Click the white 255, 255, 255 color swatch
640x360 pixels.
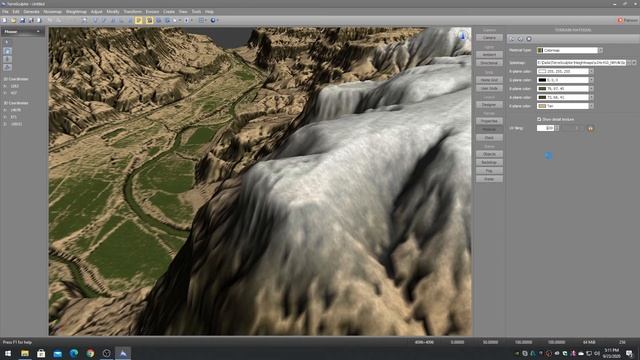[542, 71]
